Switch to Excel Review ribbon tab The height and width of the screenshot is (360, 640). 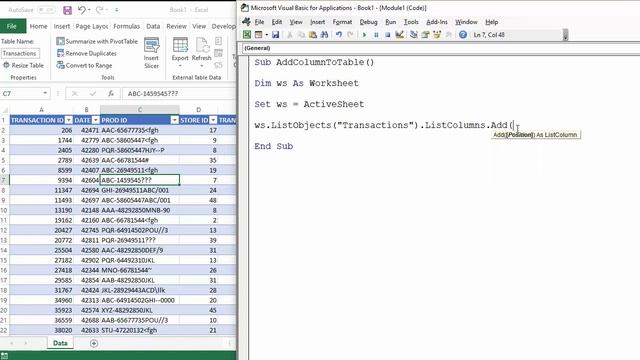coord(176,26)
